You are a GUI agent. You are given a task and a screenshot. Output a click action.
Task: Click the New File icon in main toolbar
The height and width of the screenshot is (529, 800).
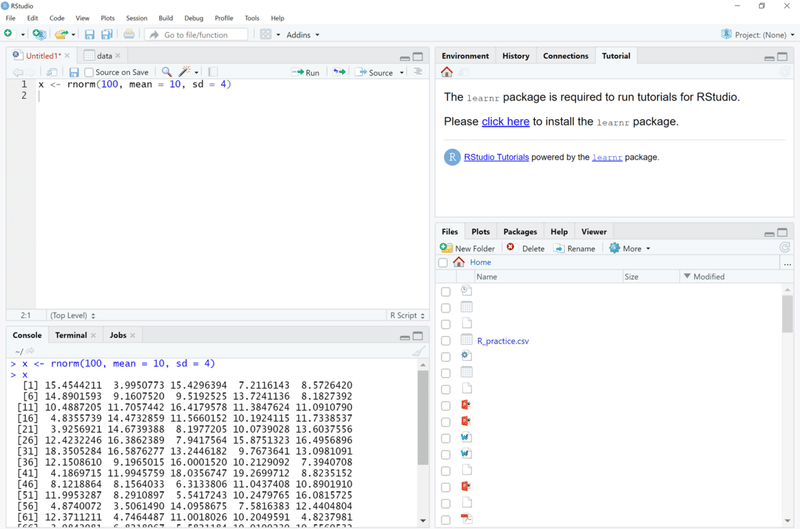pyautogui.click(x=8, y=34)
